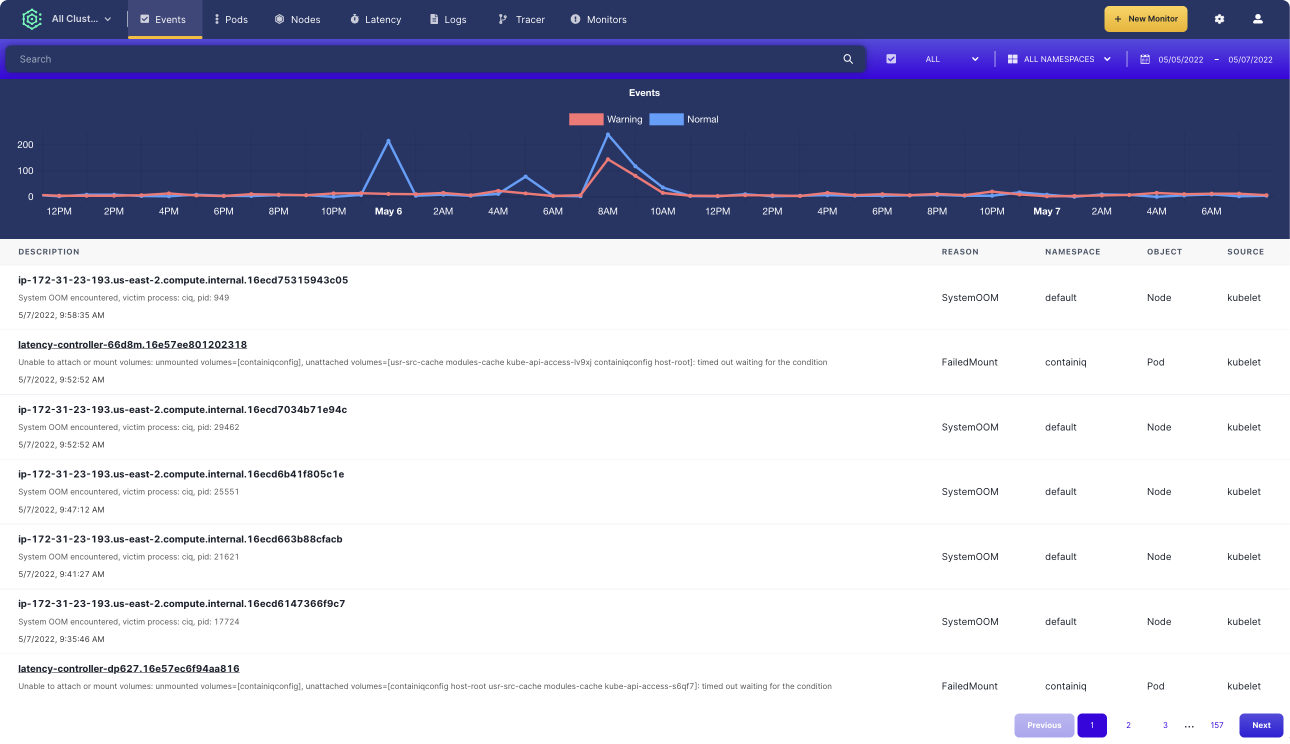Click FailedMount reason in latency-controller-66d8m row
1290x744 pixels.
(x=969, y=362)
